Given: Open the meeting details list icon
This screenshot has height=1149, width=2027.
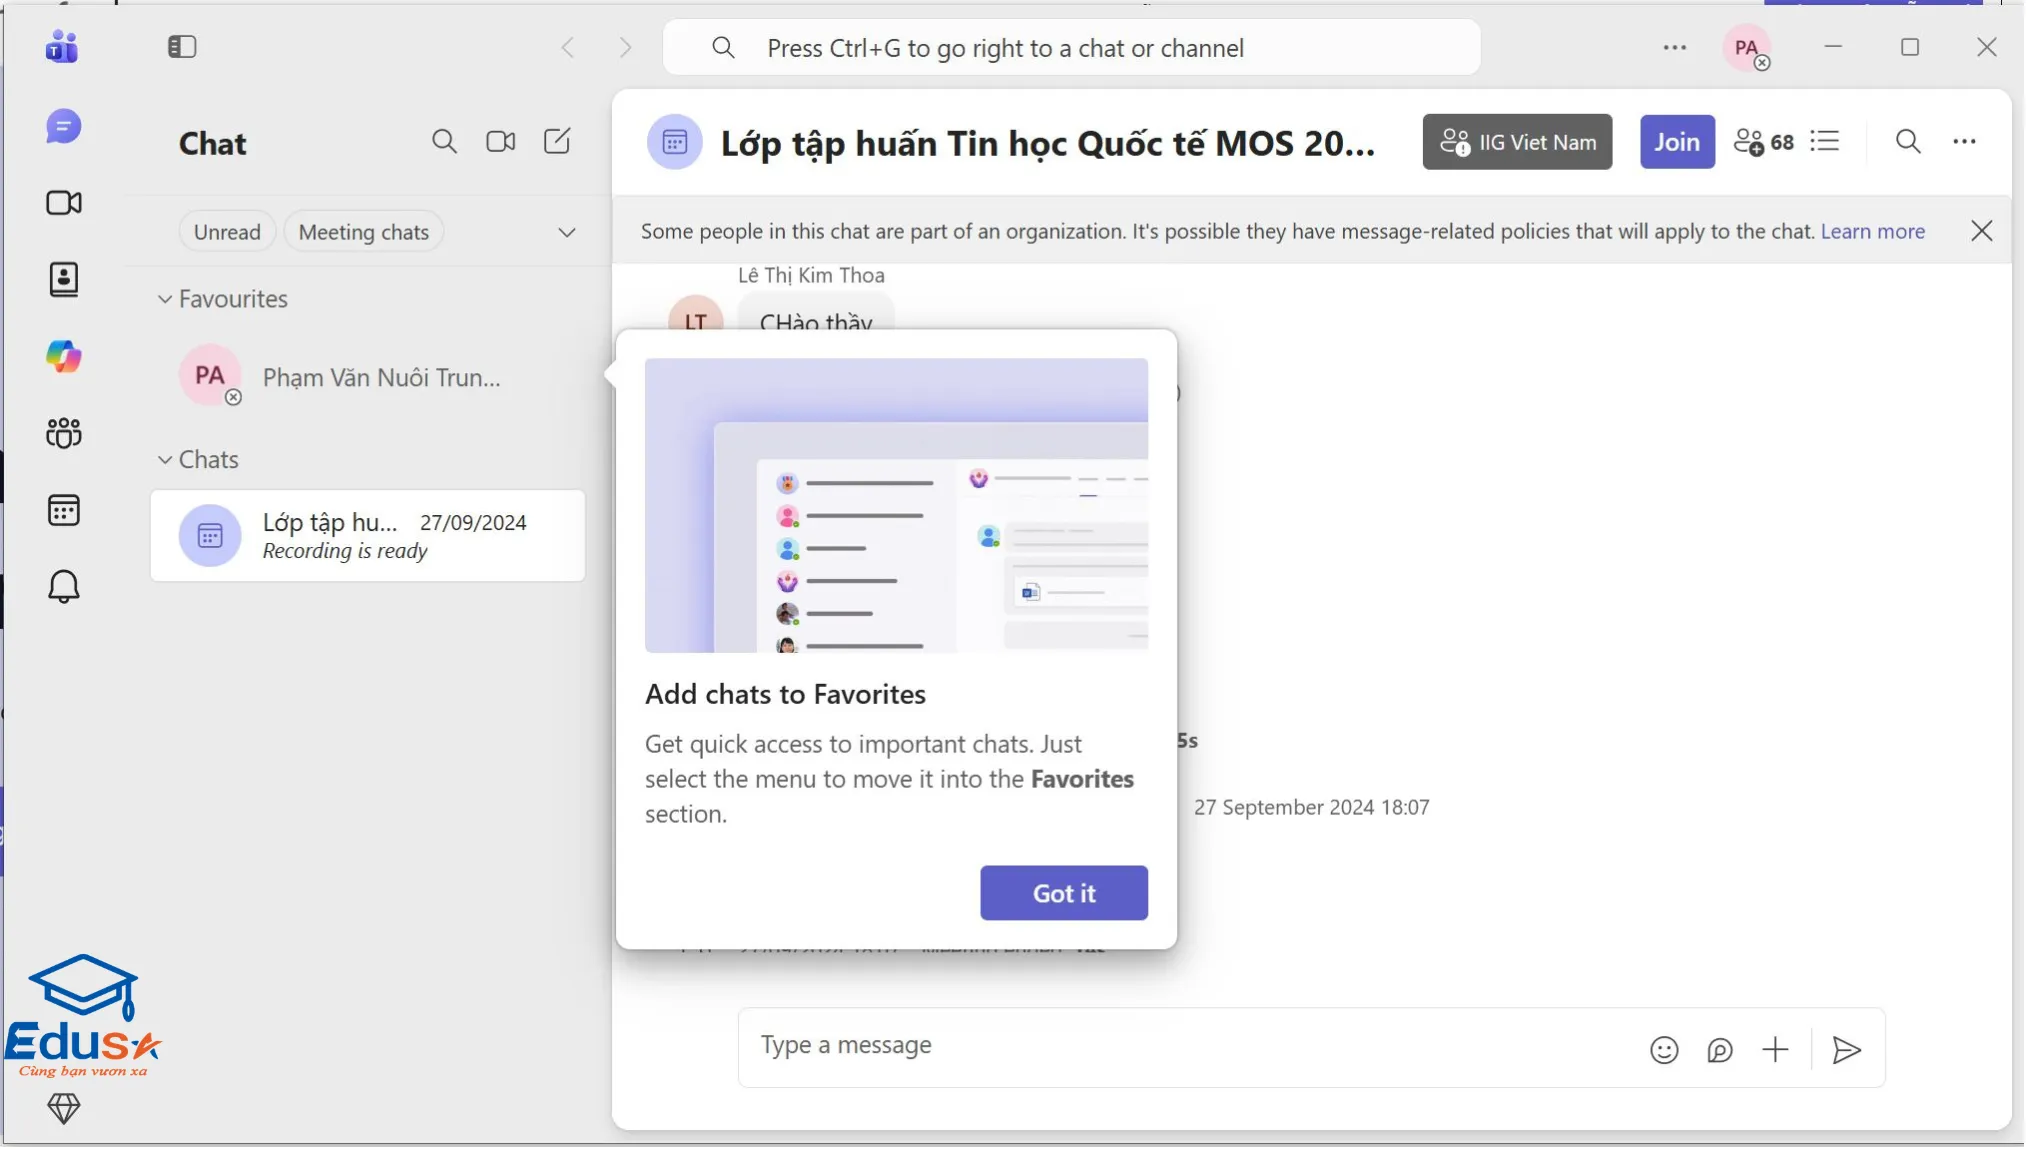Looking at the screenshot, I should click(x=1825, y=141).
